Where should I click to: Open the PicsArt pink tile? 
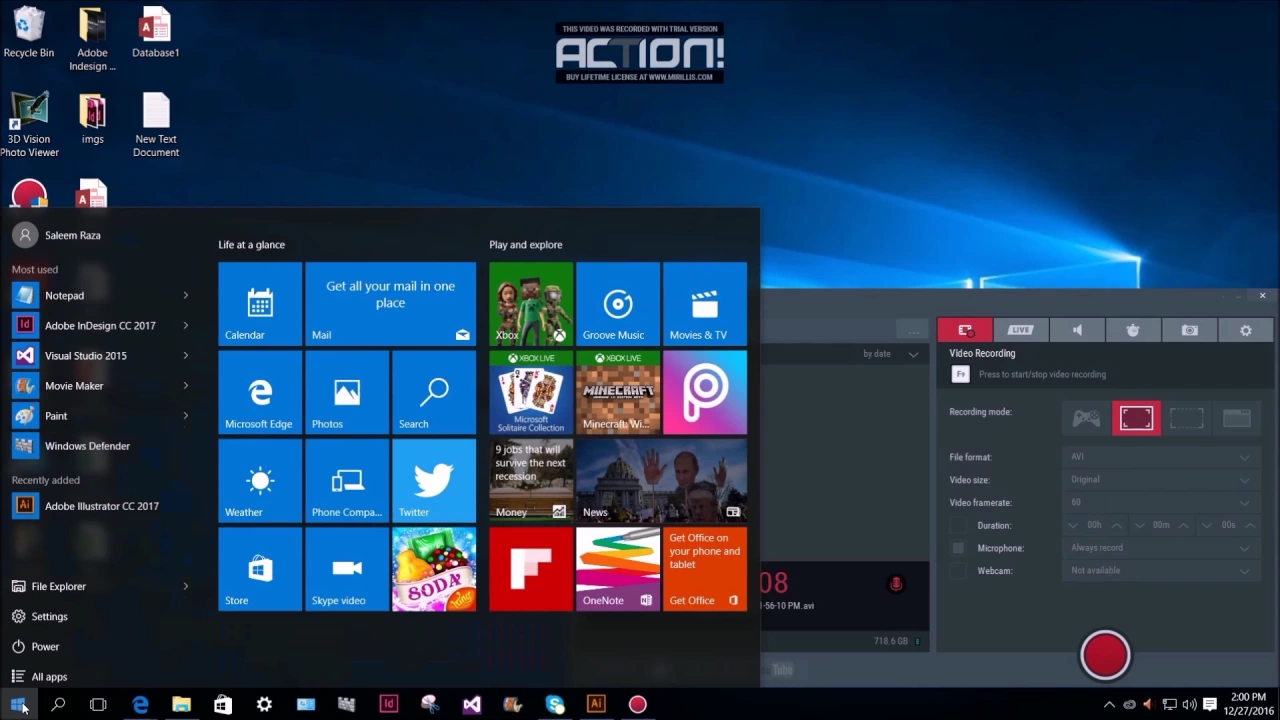pyautogui.click(x=705, y=392)
